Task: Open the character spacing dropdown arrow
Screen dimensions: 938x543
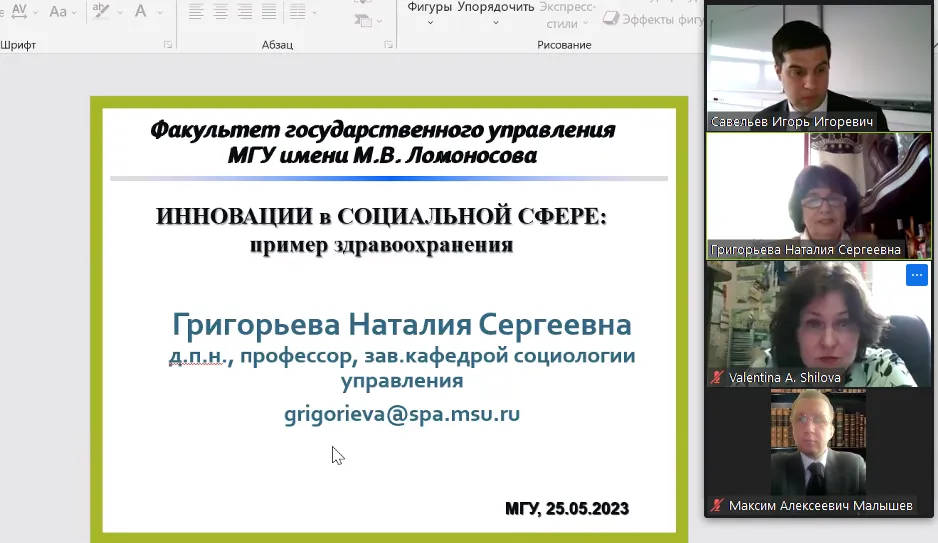Action: [36, 12]
